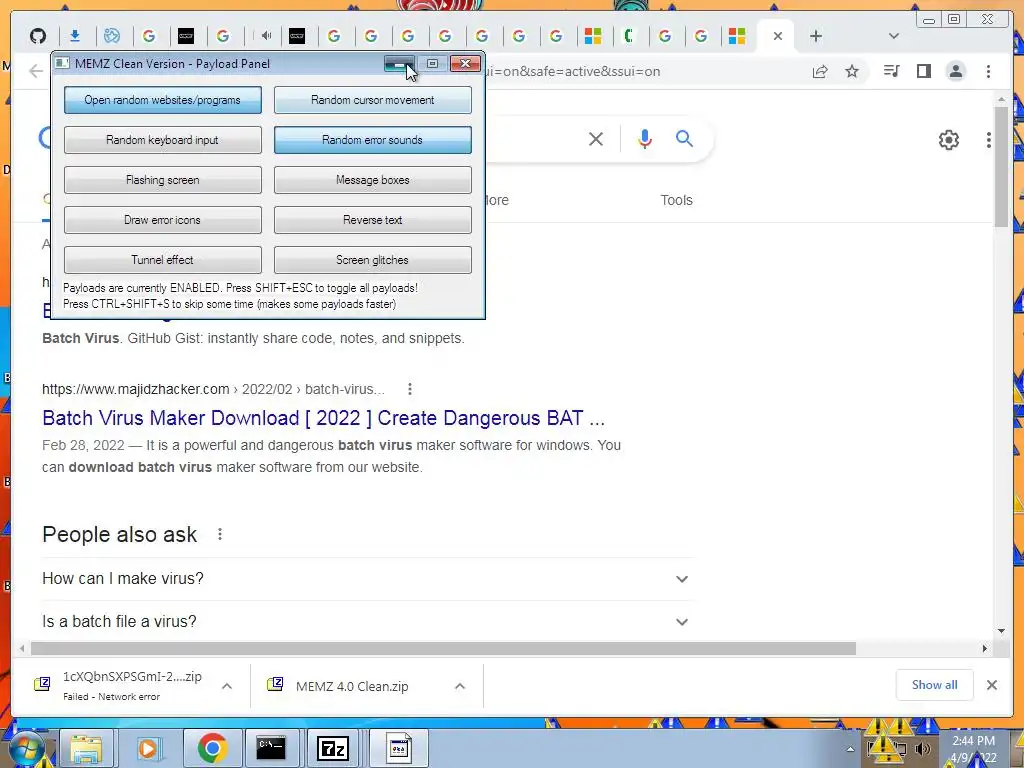The width and height of the screenshot is (1024, 768).
Task: Expand "How can I make virus?" question
Action: 366,579
